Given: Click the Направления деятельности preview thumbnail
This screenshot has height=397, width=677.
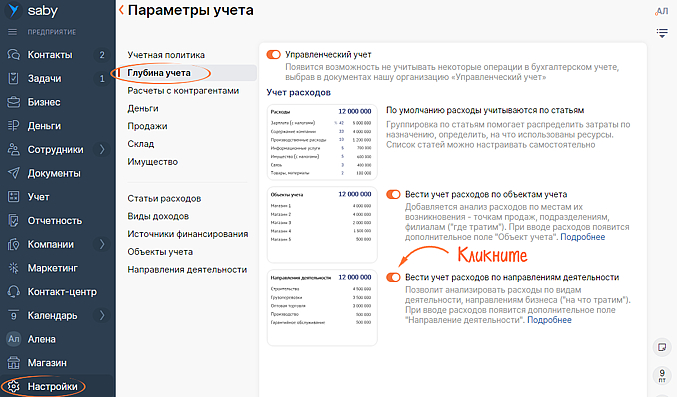Looking at the screenshot, I should (x=322, y=308).
